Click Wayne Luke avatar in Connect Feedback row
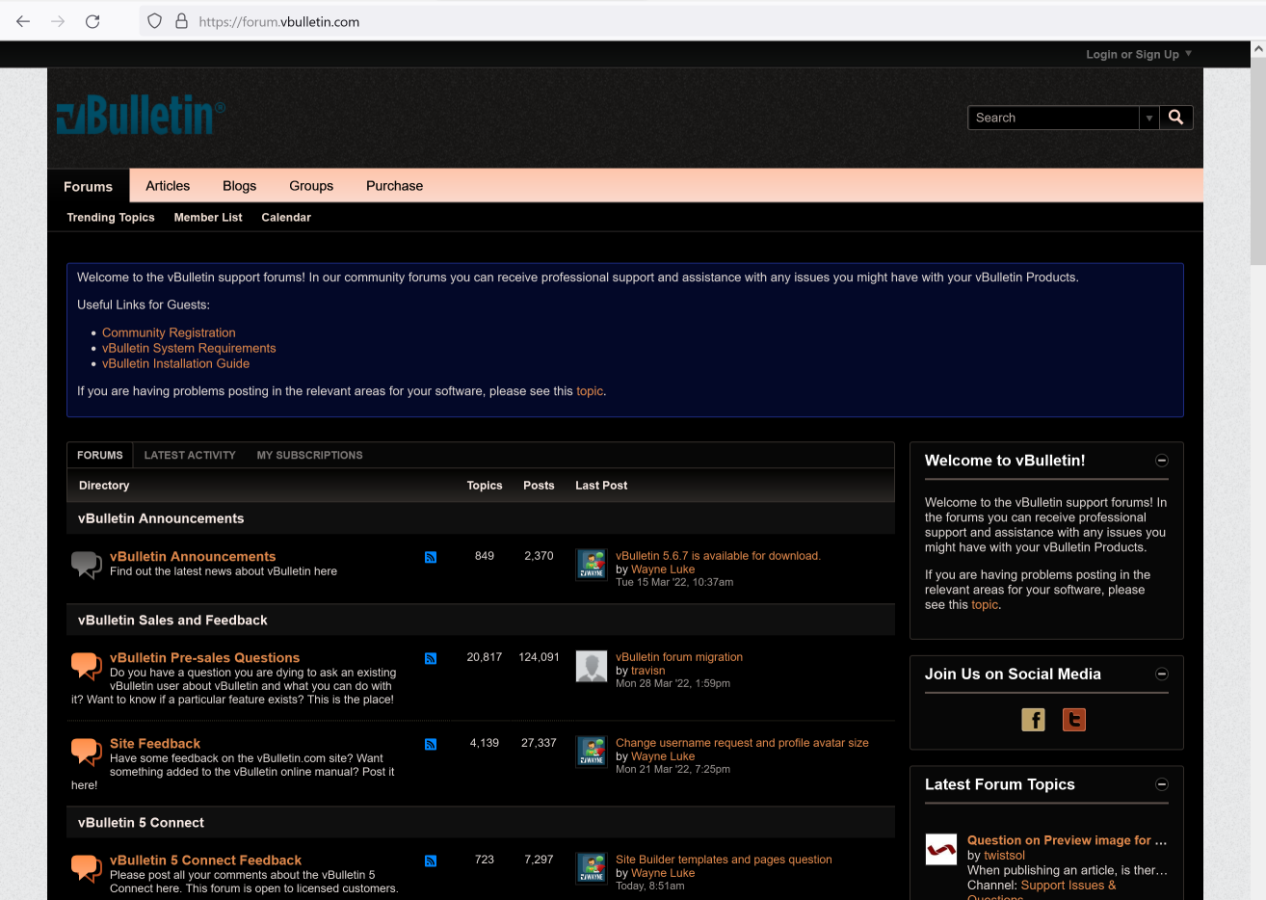This screenshot has height=900, width=1266. pos(592,868)
